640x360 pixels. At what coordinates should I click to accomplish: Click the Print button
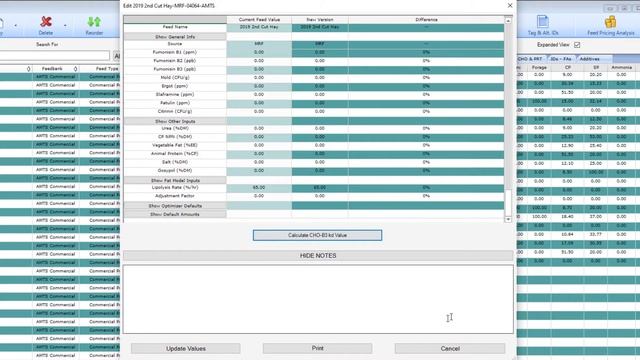[x=318, y=348]
